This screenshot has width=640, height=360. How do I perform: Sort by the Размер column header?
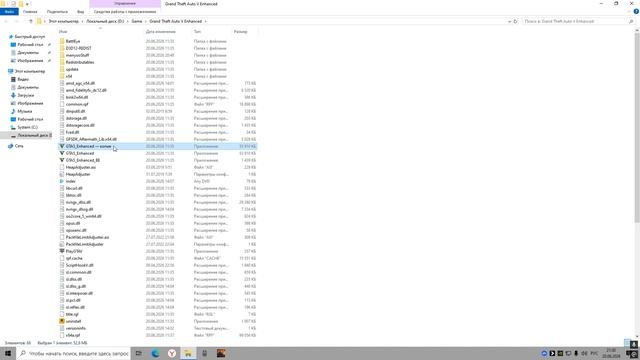[240, 31]
